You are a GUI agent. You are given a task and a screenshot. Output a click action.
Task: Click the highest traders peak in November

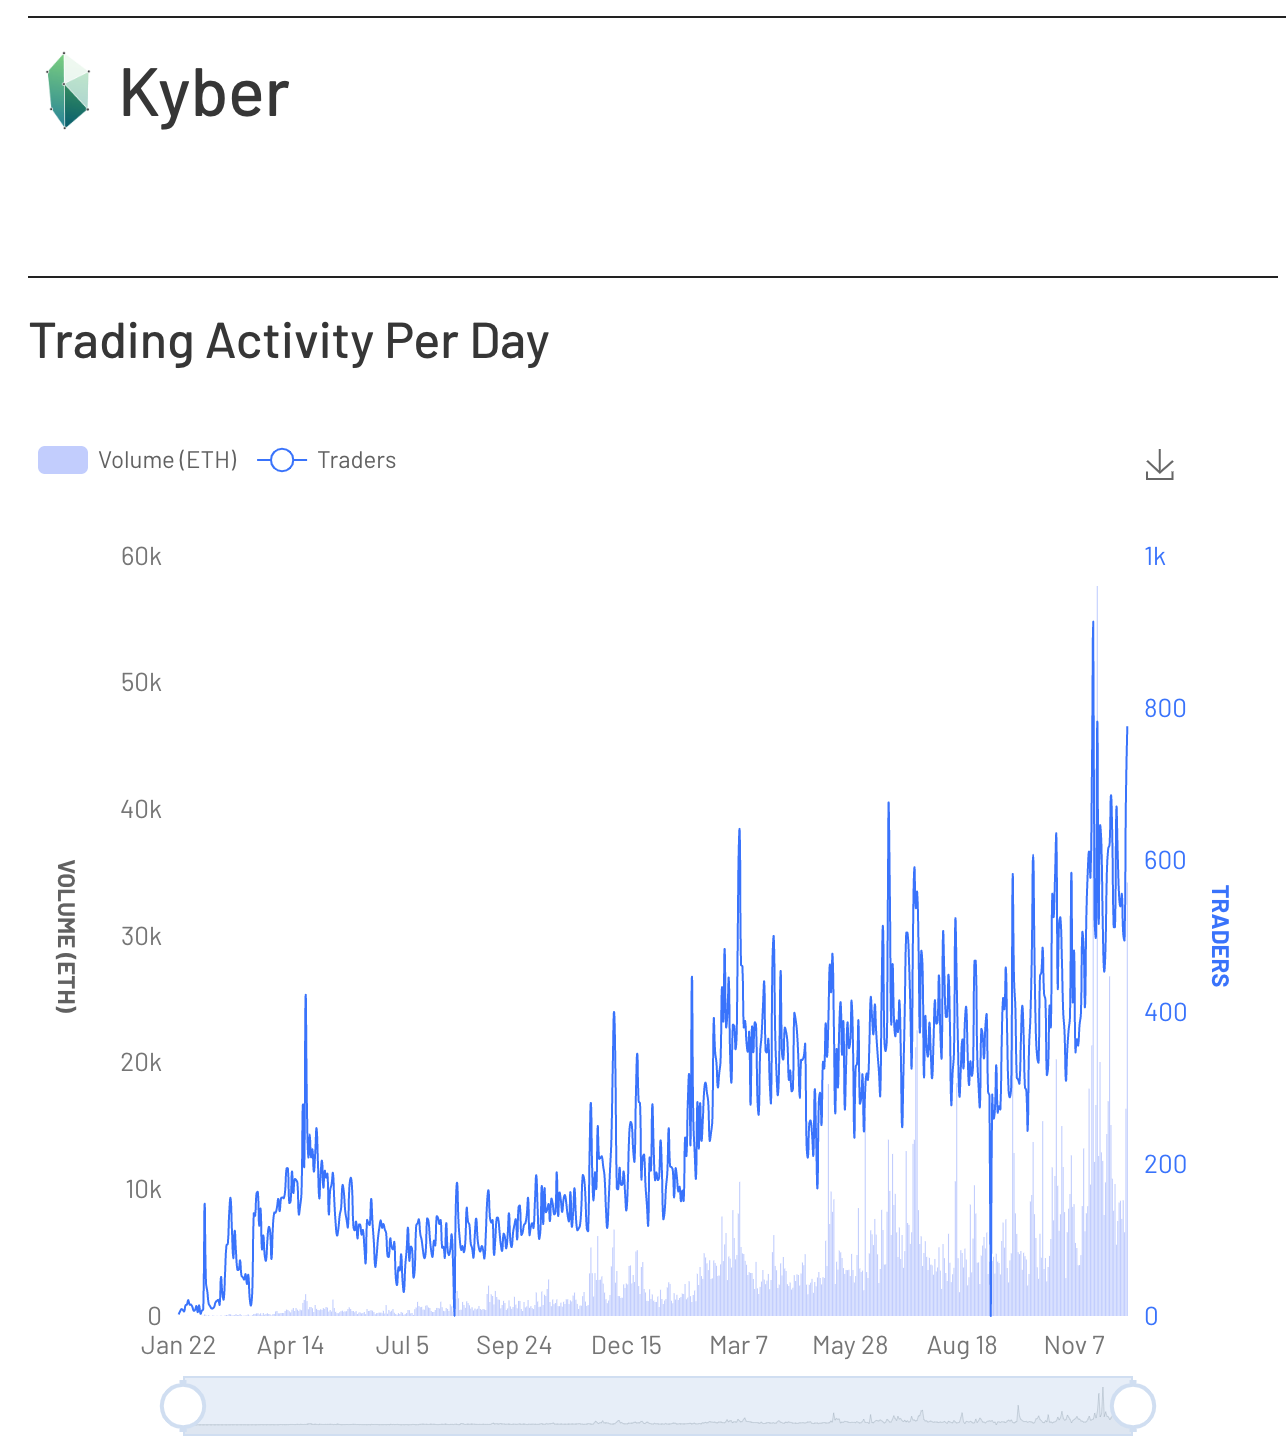pyautogui.click(x=1093, y=623)
